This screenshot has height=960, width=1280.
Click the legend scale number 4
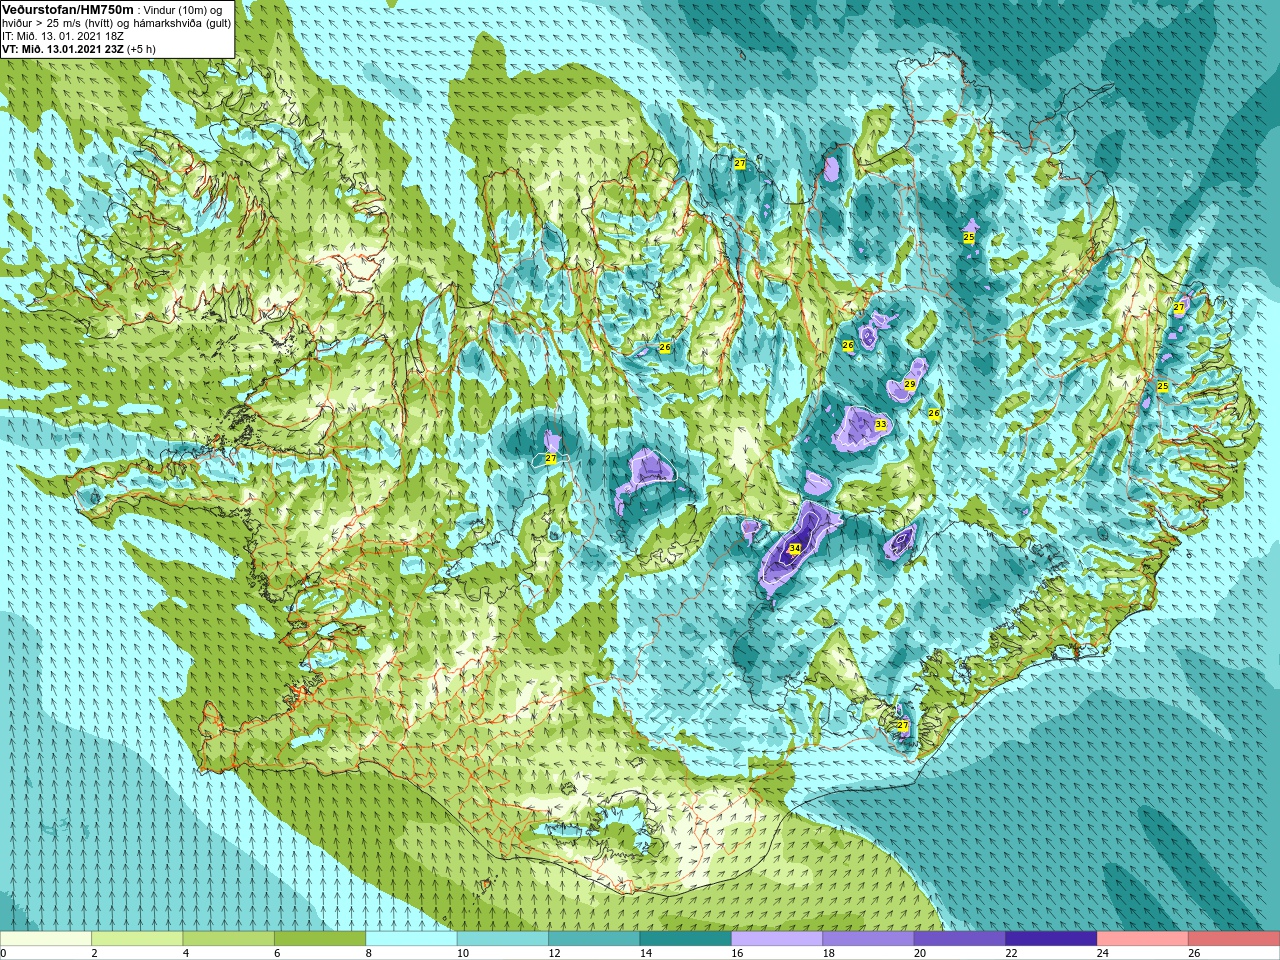[x=186, y=954]
